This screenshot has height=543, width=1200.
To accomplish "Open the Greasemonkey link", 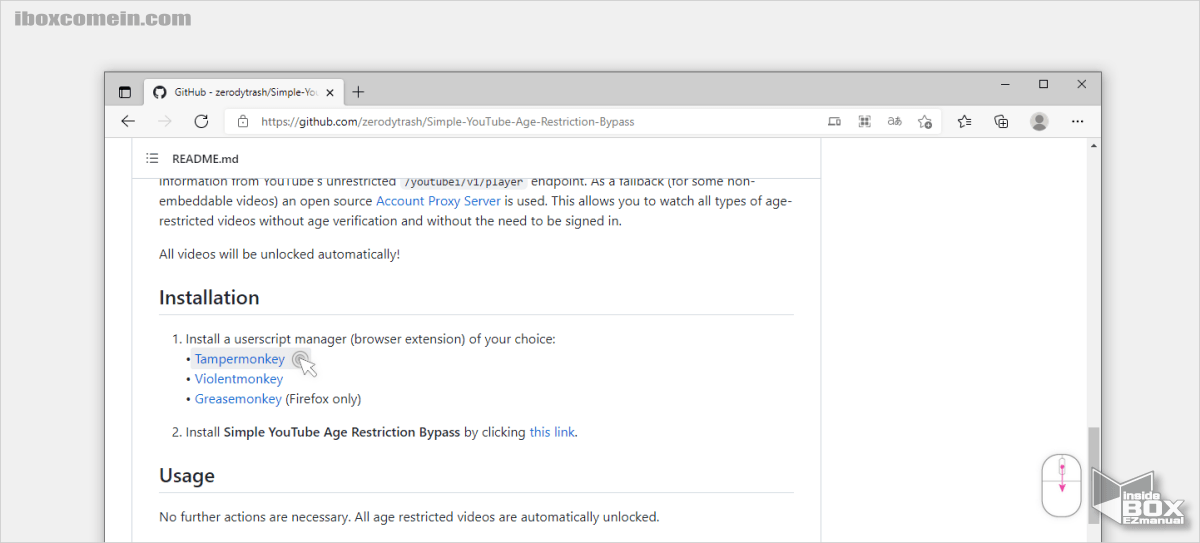I will tap(238, 399).
